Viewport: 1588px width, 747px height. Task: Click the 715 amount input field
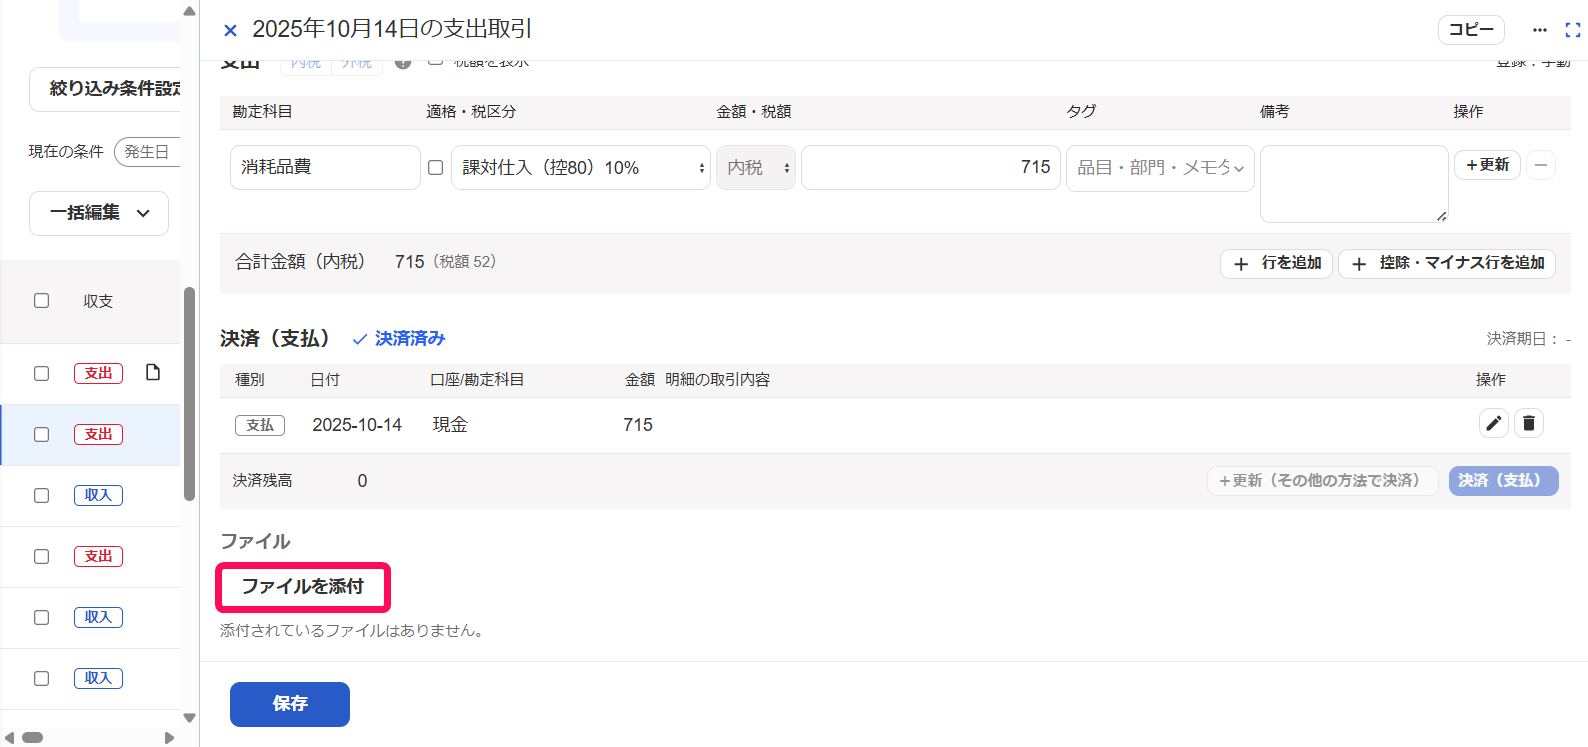(931, 167)
